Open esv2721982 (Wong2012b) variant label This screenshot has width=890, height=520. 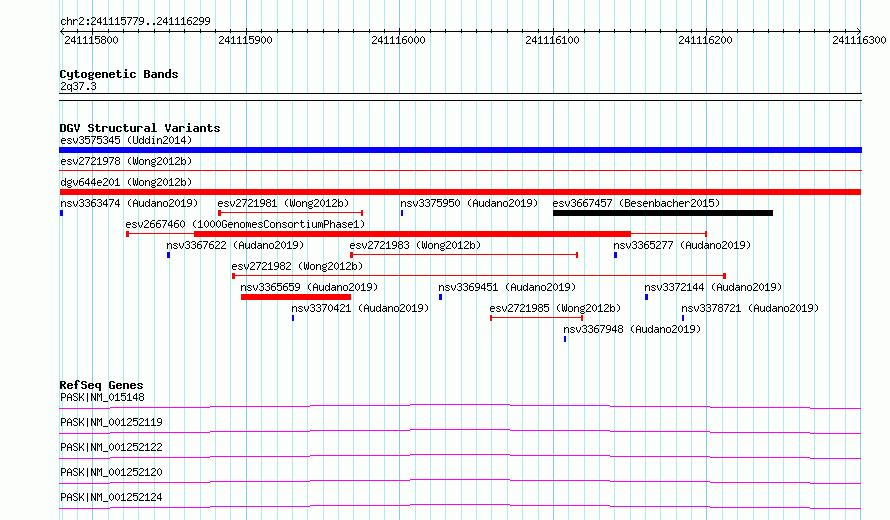pyautogui.click(x=297, y=266)
